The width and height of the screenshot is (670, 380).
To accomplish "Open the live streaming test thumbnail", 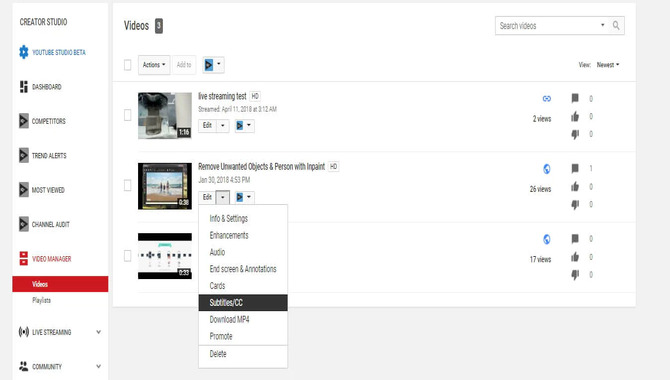I will 165,115.
